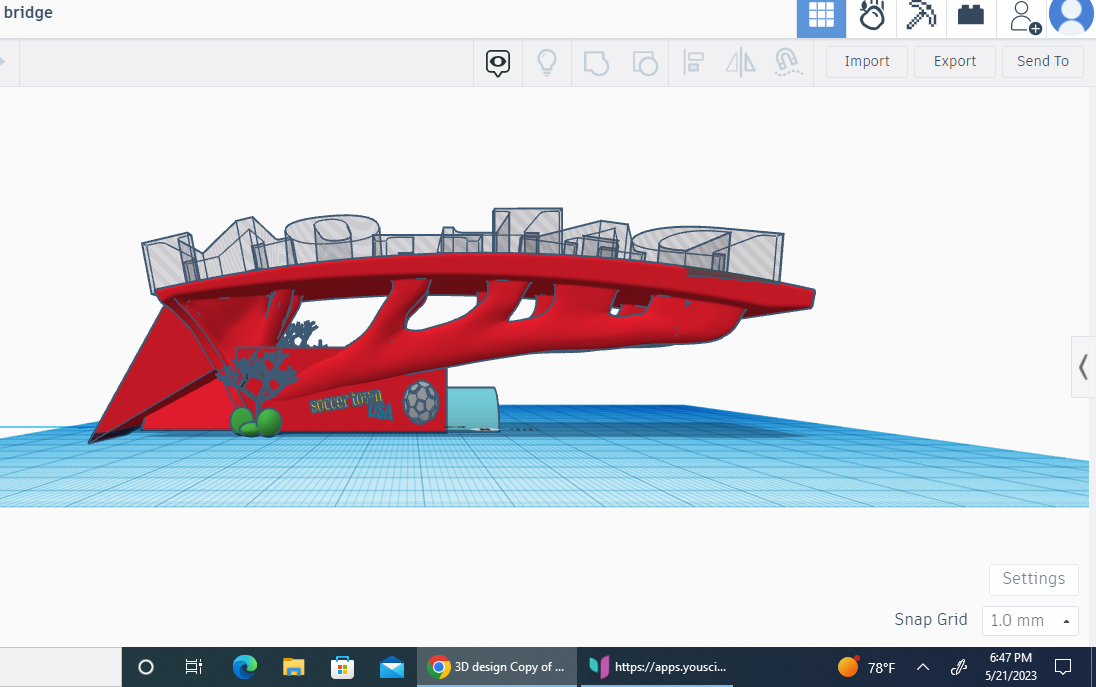Open Windows Cortana search circle
Screen dimensions: 1096x687
145,667
